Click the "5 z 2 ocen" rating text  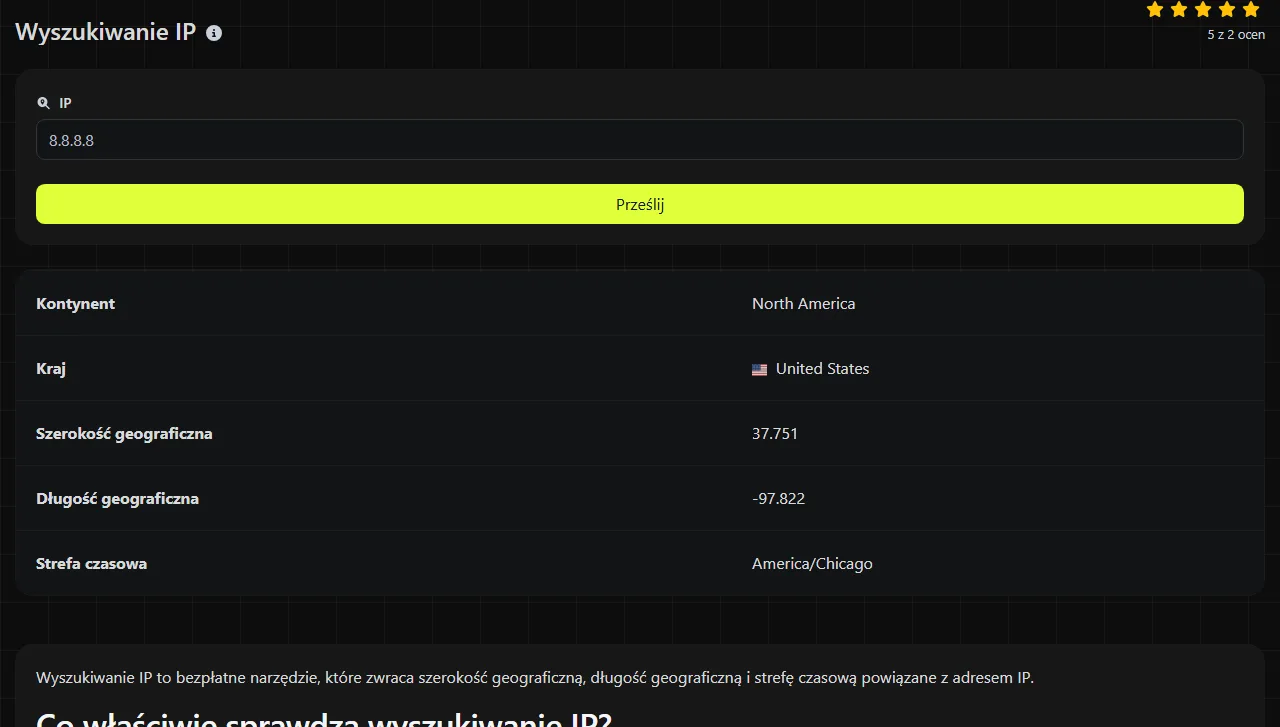(x=1236, y=35)
